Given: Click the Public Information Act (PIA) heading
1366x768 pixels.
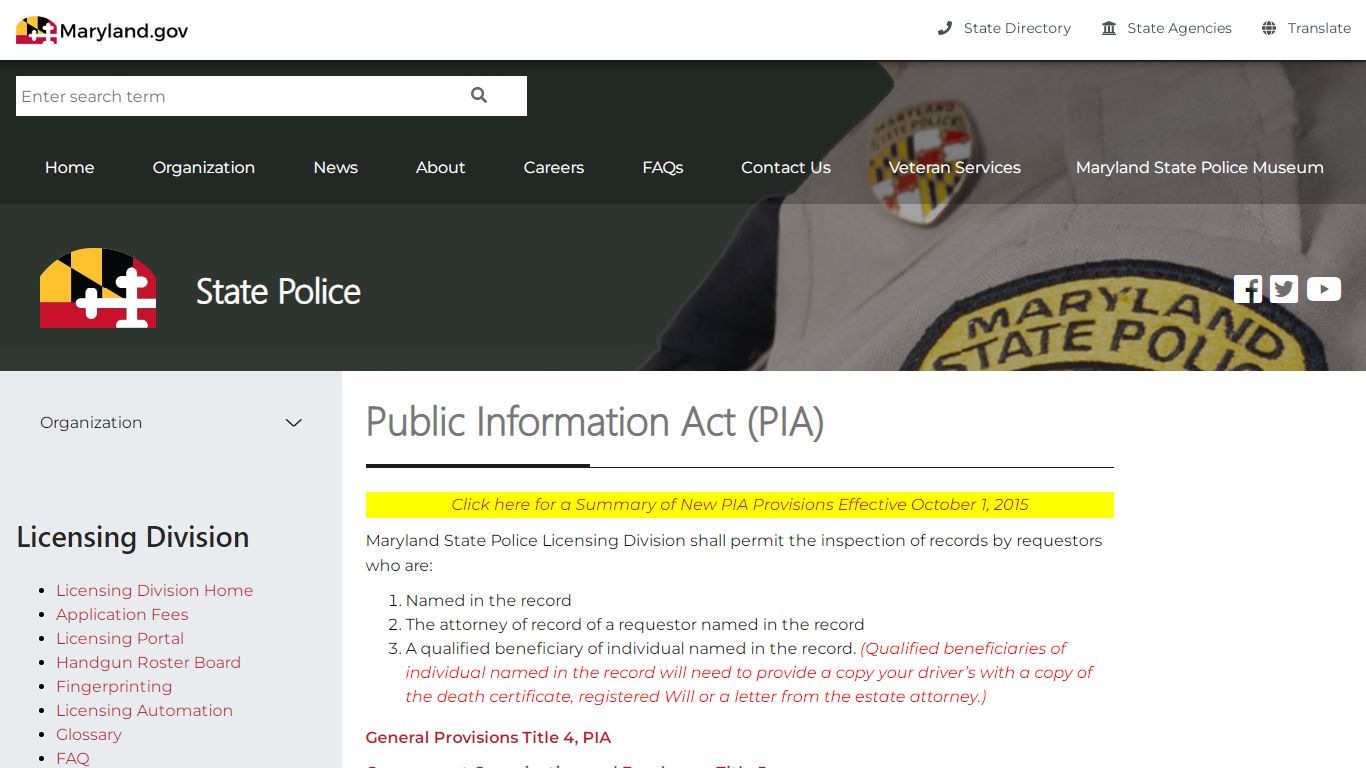Looking at the screenshot, I should [x=595, y=421].
